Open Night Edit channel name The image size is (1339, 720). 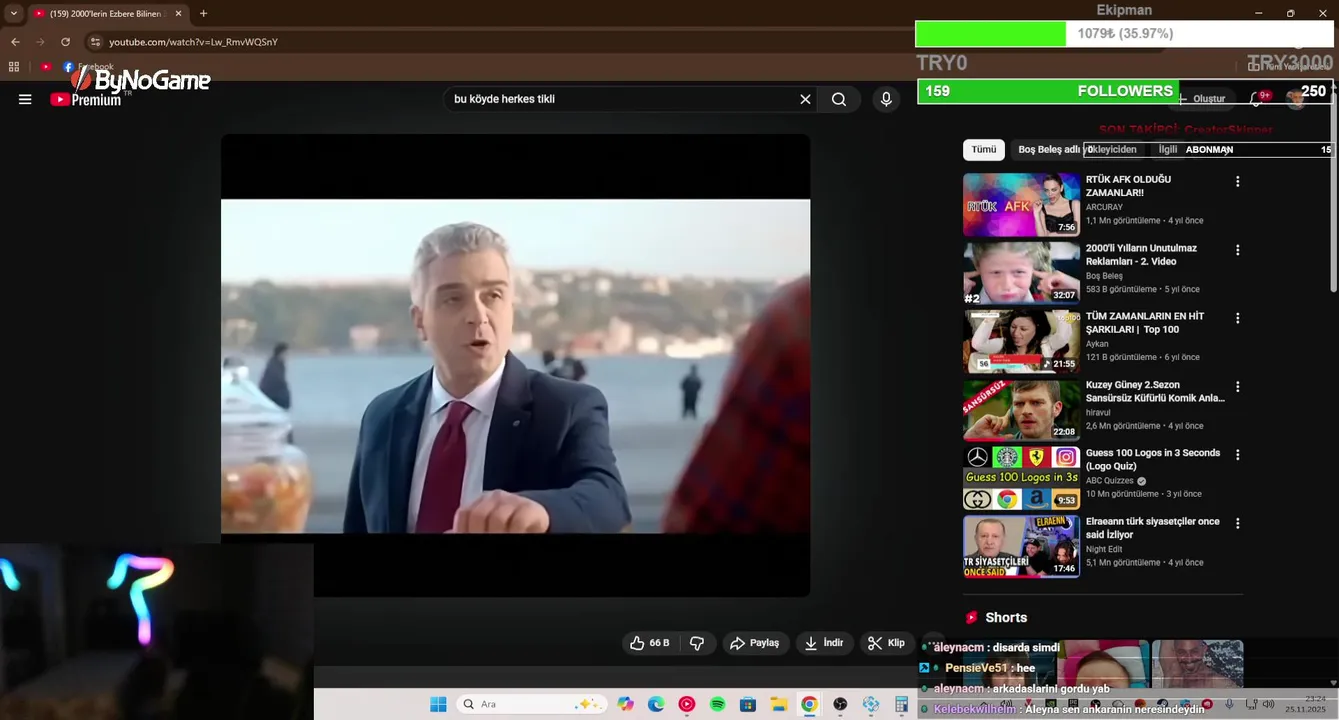(1105, 549)
